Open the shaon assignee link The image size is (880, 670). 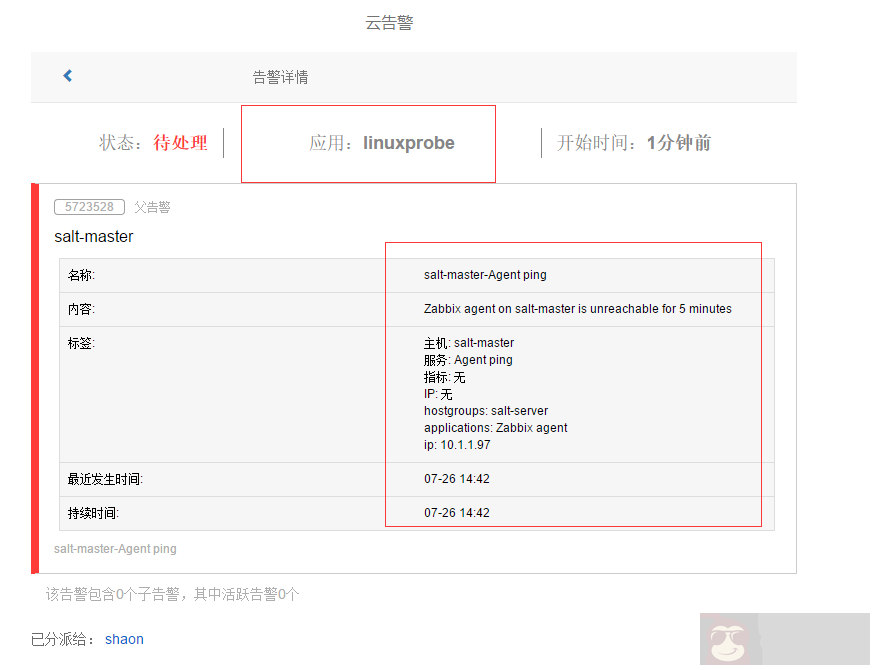click(124, 638)
